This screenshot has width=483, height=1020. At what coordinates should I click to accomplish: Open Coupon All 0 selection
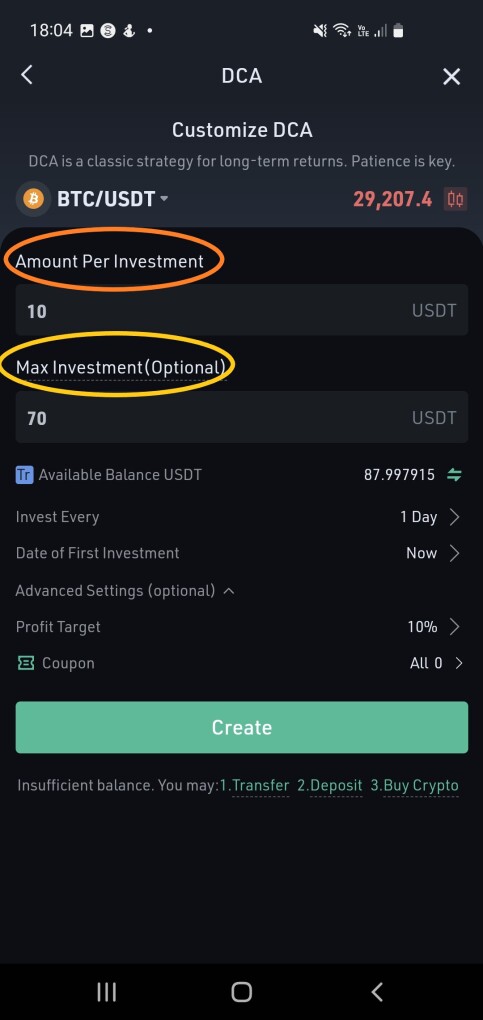pyautogui.click(x=242, y=664)
